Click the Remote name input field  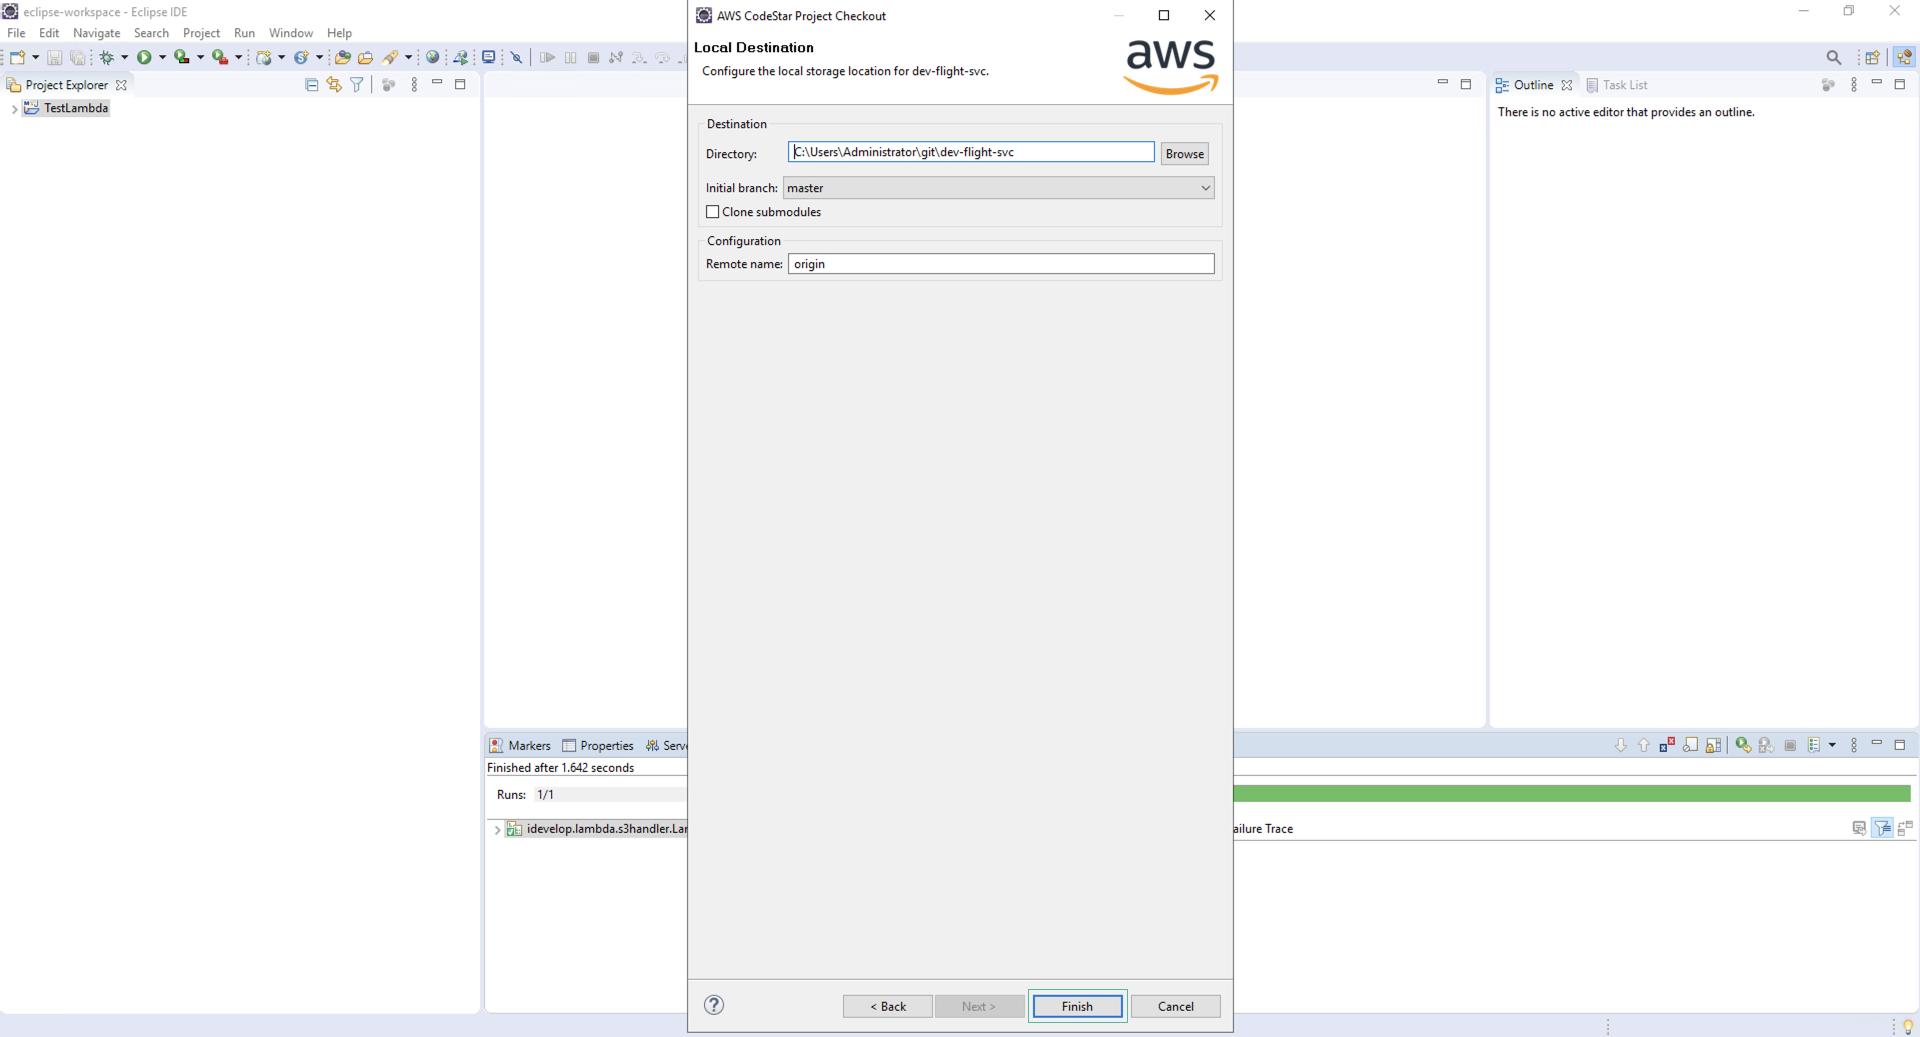tap(1001, 264)
